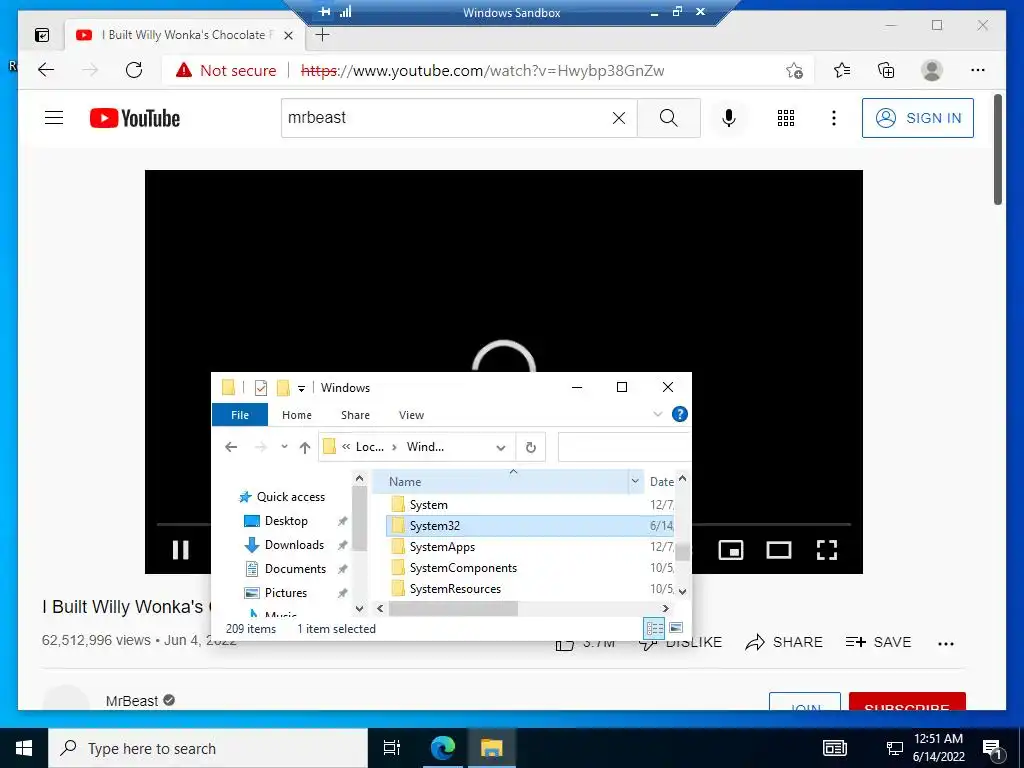Open the taskbar notification center
1024x768 pixels.
[x=992, y=748]
